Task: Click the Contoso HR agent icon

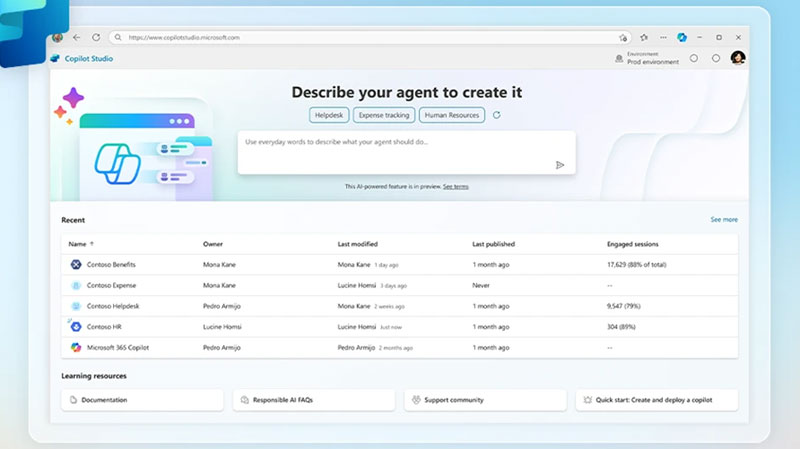Action: point(76,326)
